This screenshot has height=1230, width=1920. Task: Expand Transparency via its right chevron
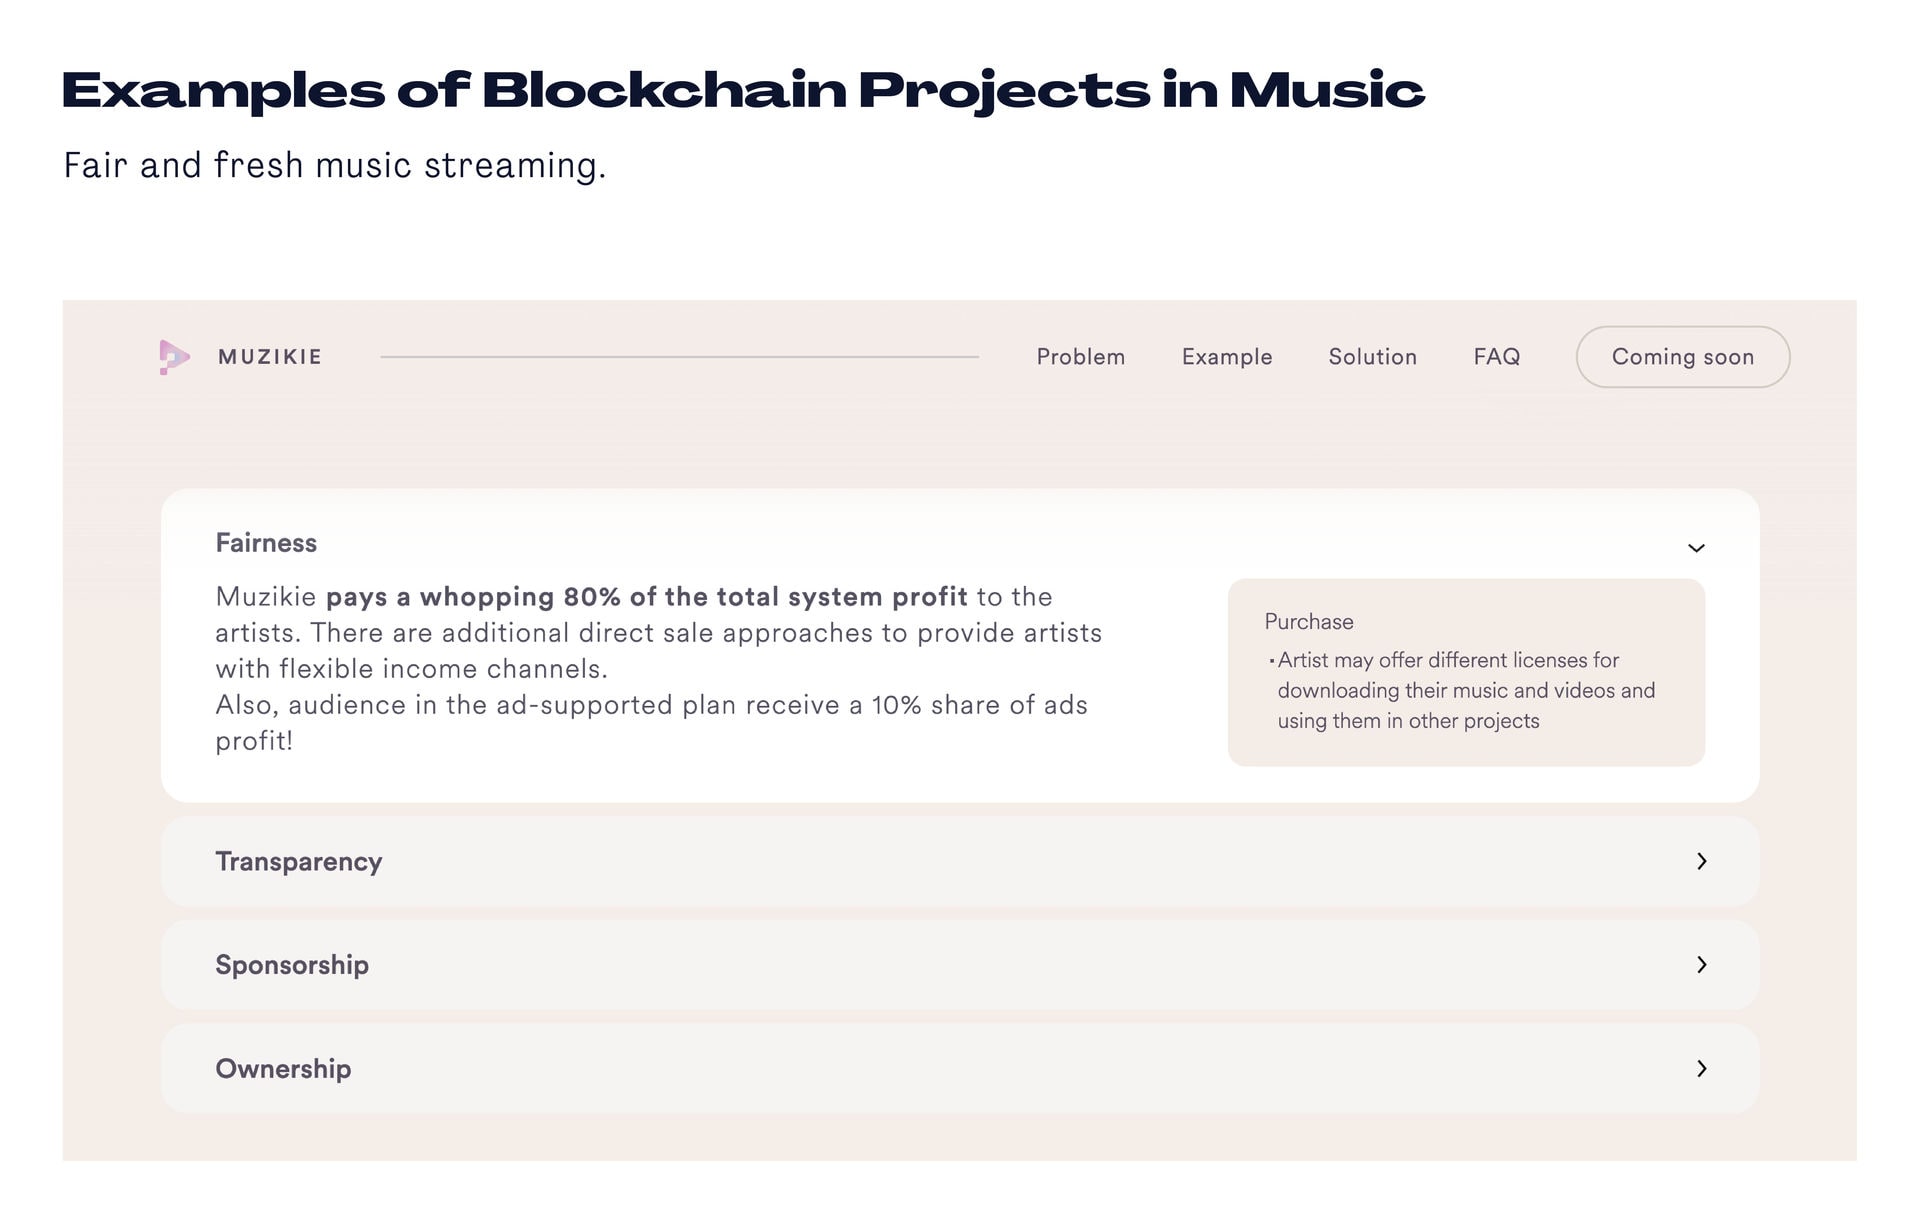(x=1701, y=861)
